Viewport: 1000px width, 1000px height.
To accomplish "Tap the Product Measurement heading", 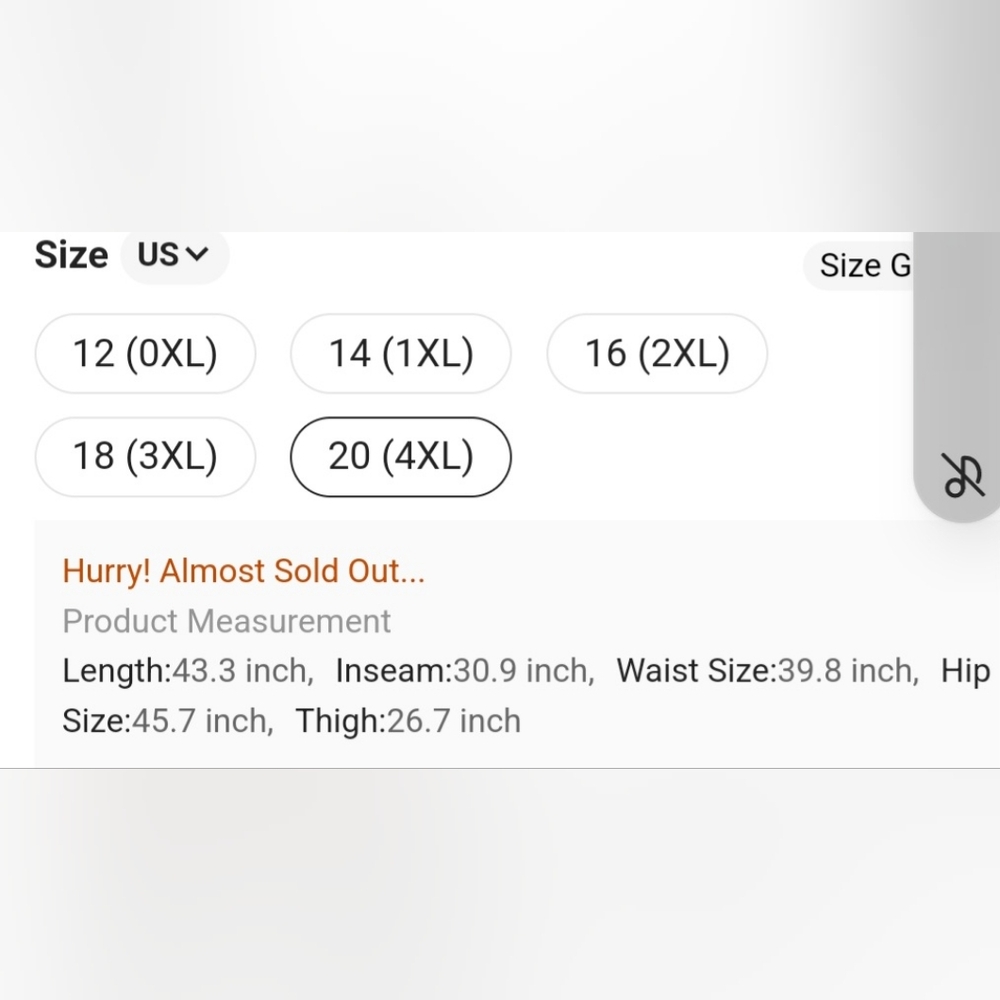I will click(226, 621).
